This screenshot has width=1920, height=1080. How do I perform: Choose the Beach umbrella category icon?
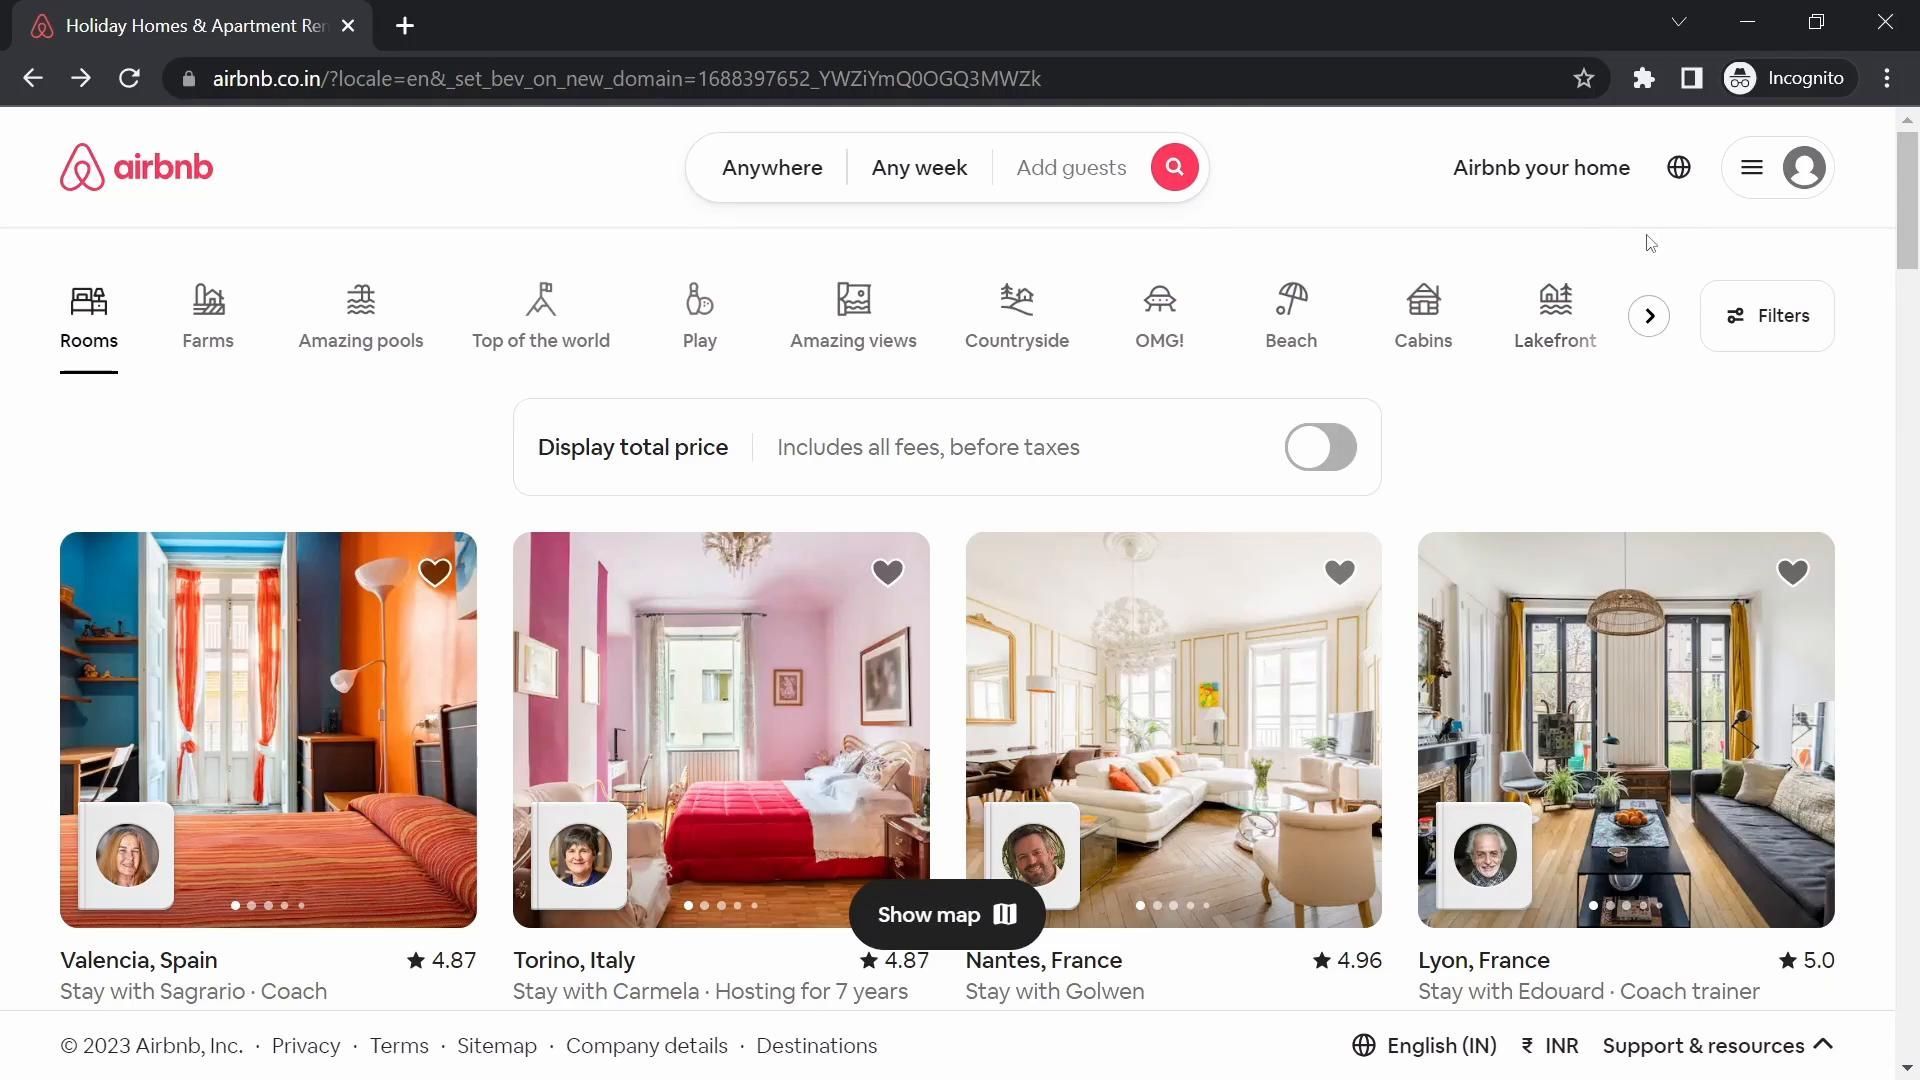point(1291,299)
